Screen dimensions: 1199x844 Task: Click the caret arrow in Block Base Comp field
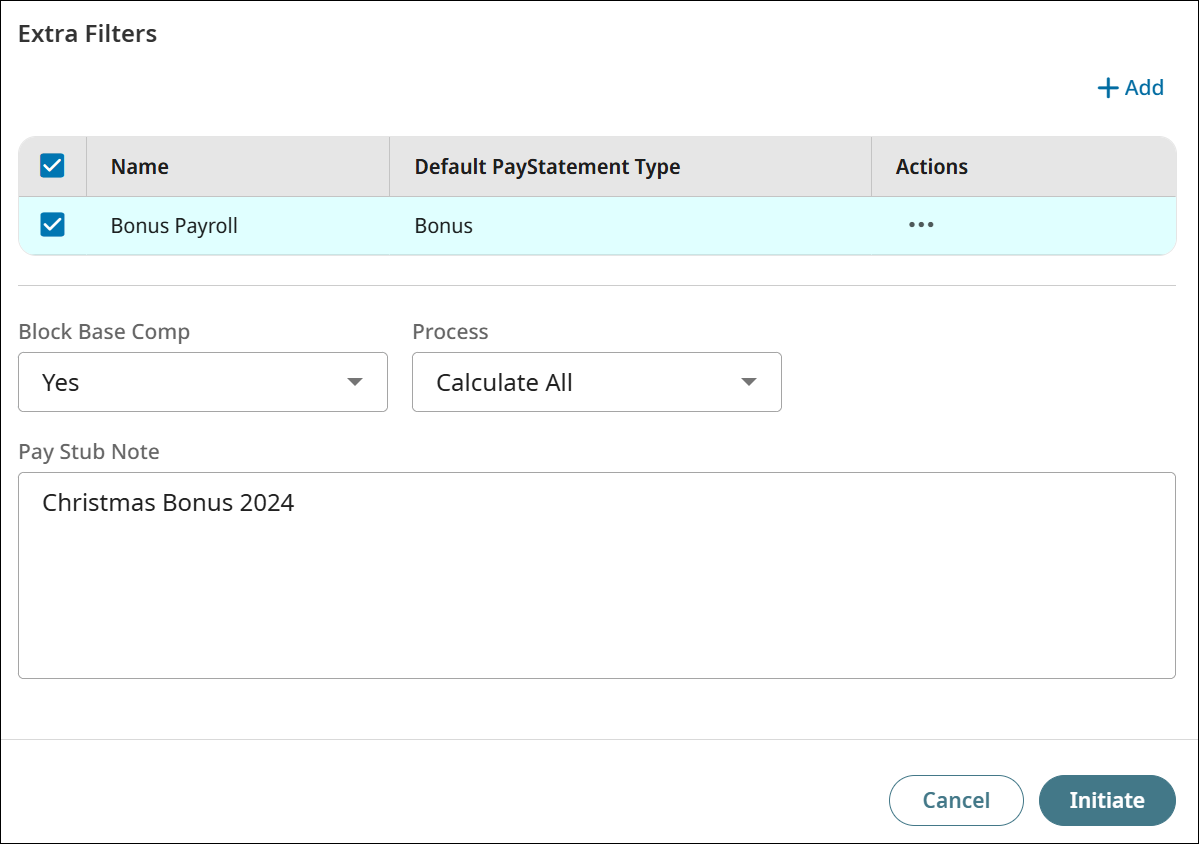354,382
